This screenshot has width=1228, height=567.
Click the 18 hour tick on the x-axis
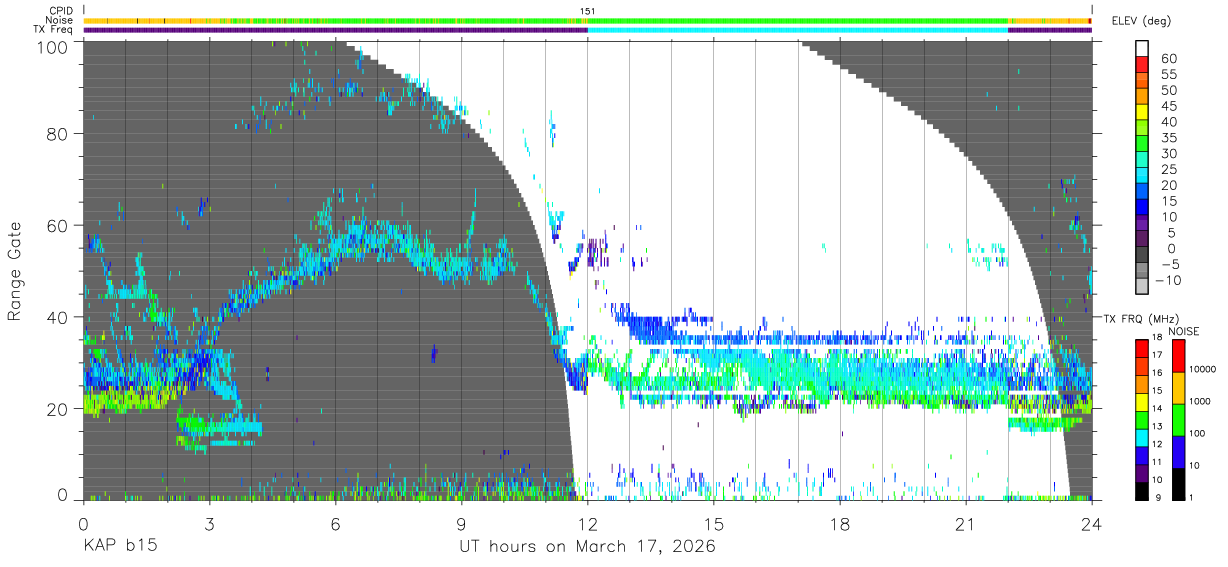point(840,524)
